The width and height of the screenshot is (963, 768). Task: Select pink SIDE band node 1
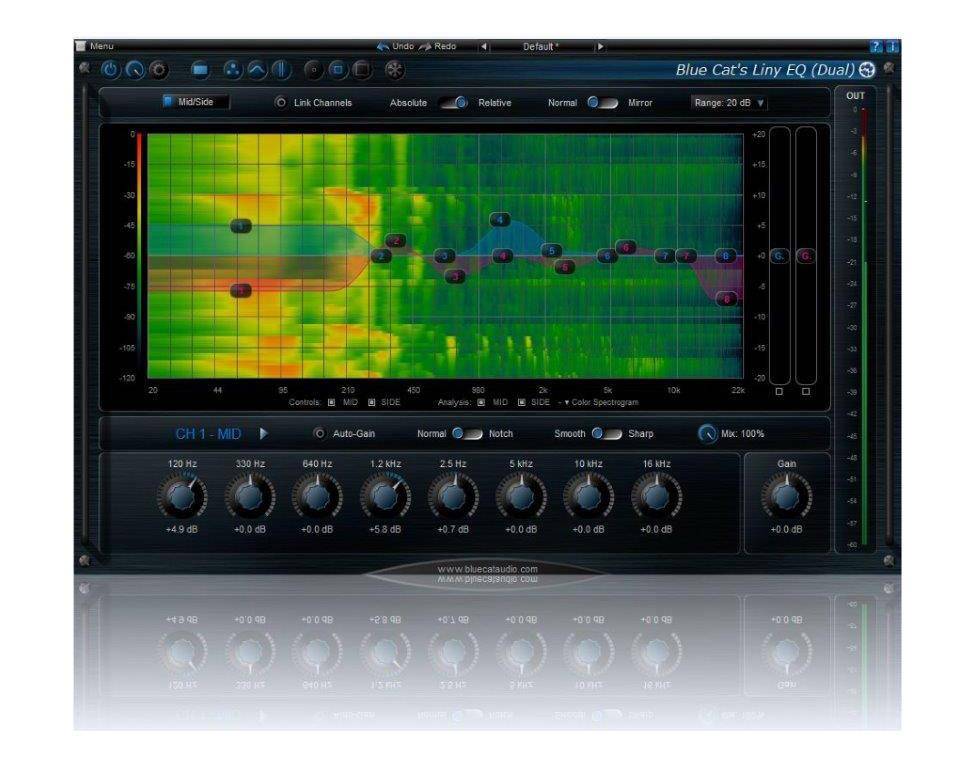pos(241,290)
